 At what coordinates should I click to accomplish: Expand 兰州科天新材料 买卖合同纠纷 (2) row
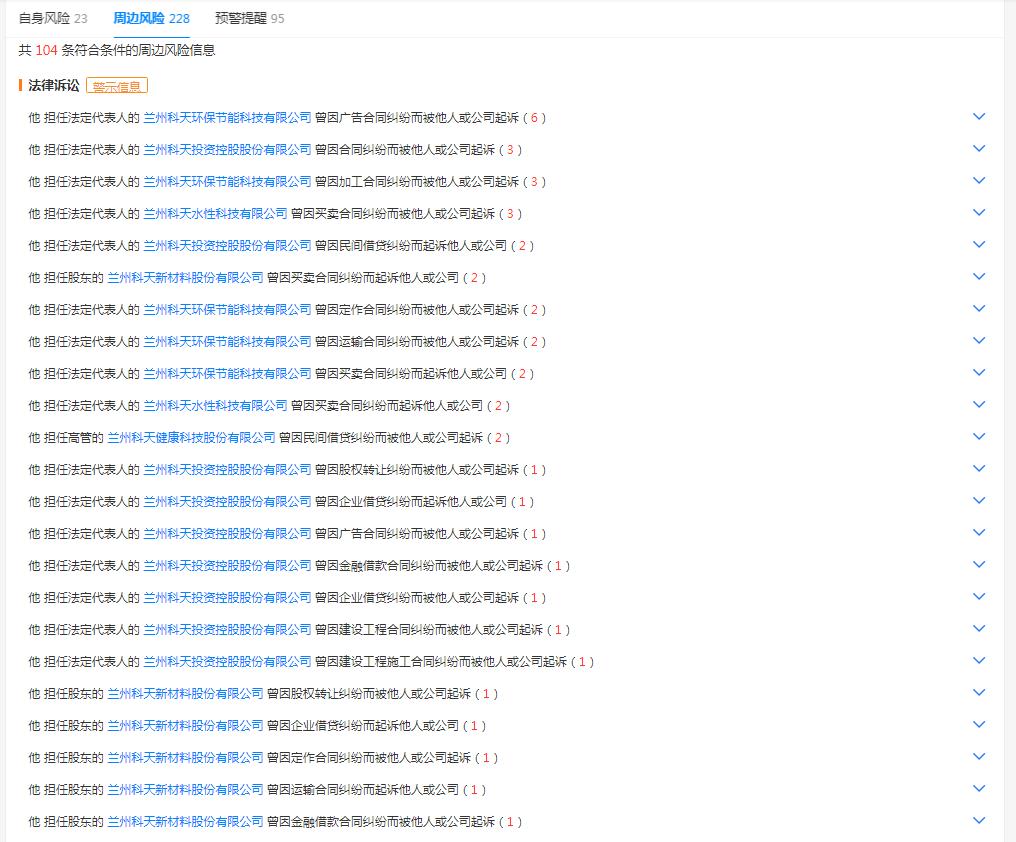979,277
